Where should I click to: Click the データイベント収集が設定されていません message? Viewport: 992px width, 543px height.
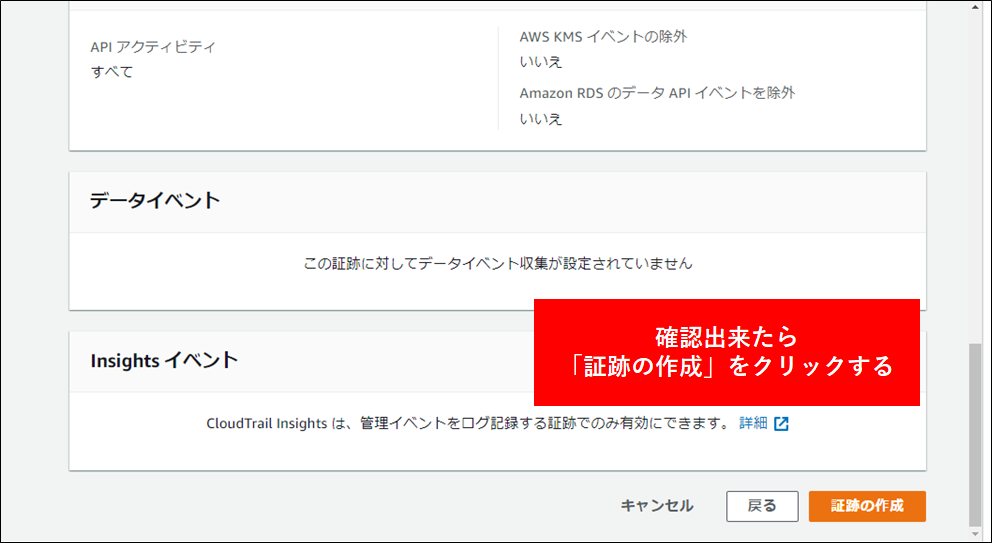tap(497, 264)
